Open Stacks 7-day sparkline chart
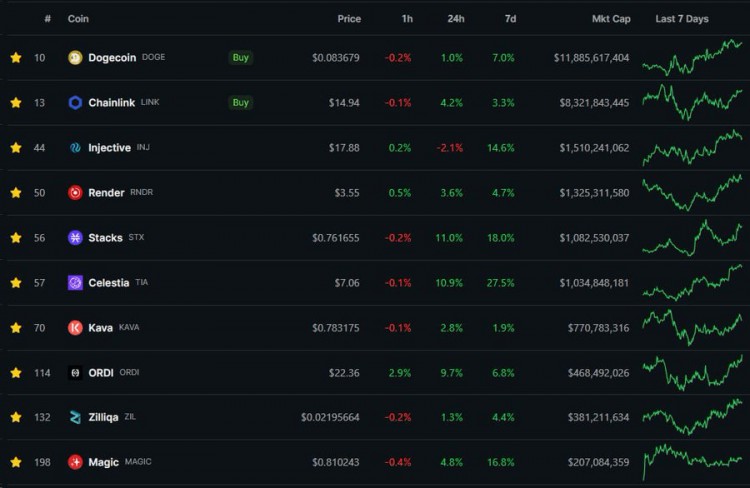 (692, 238)
